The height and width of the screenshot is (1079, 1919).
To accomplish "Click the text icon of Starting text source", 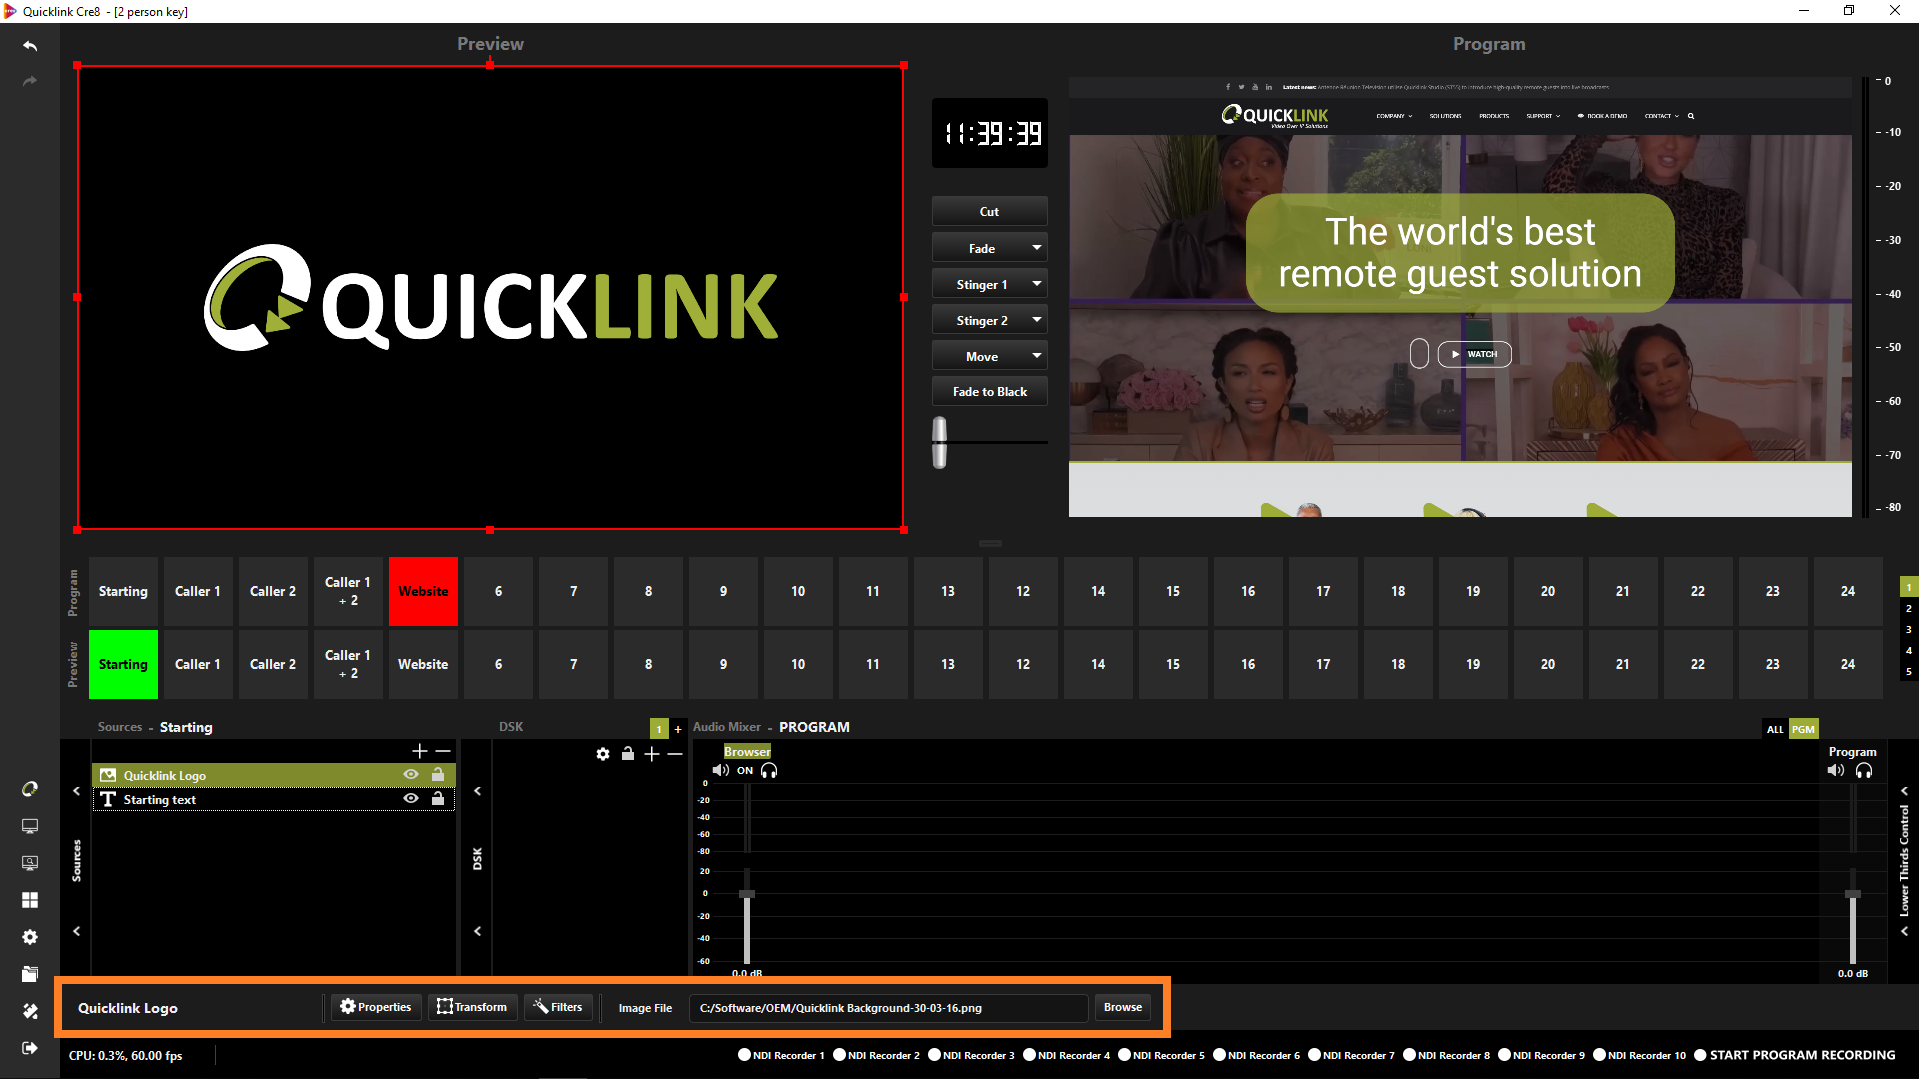I will (108, 799).
